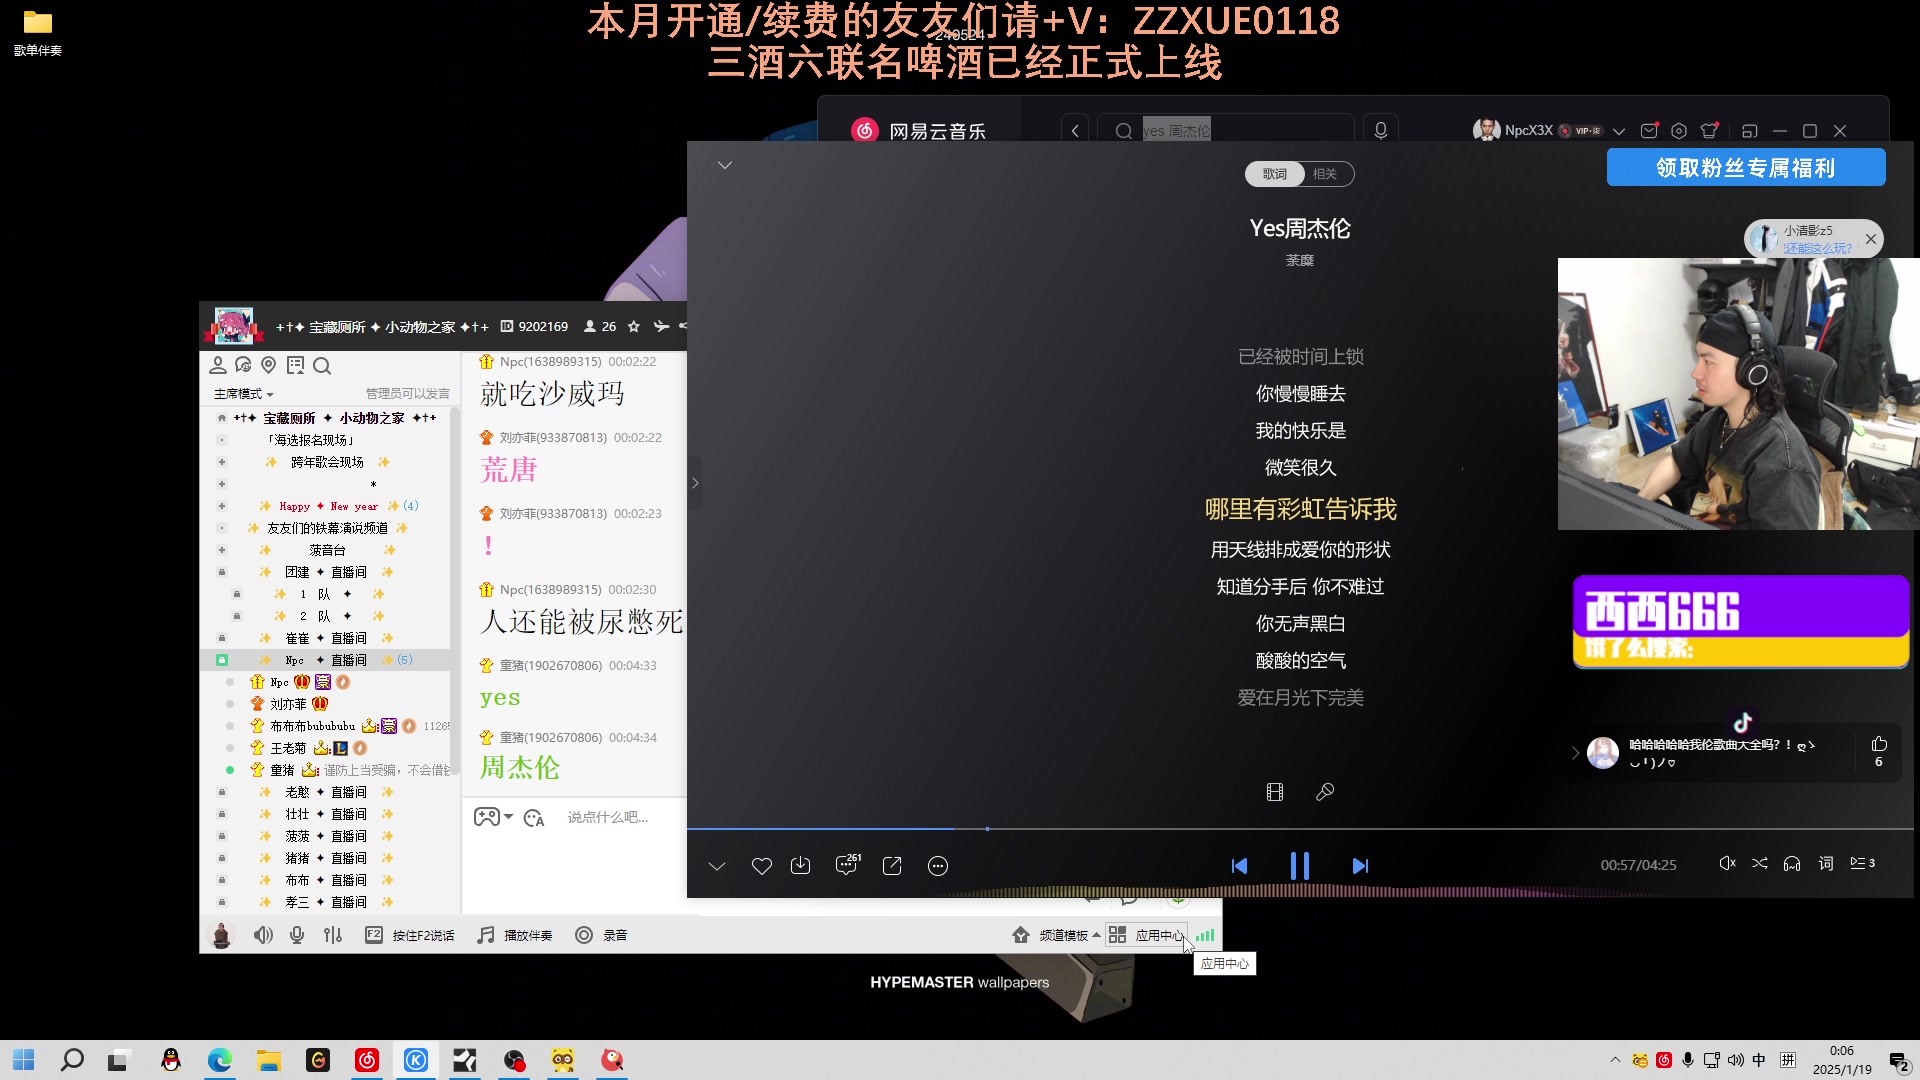This screenshot has width=1920, height=1080.
Task: Open song comments showing 261
Action: (x=847, y=864)
